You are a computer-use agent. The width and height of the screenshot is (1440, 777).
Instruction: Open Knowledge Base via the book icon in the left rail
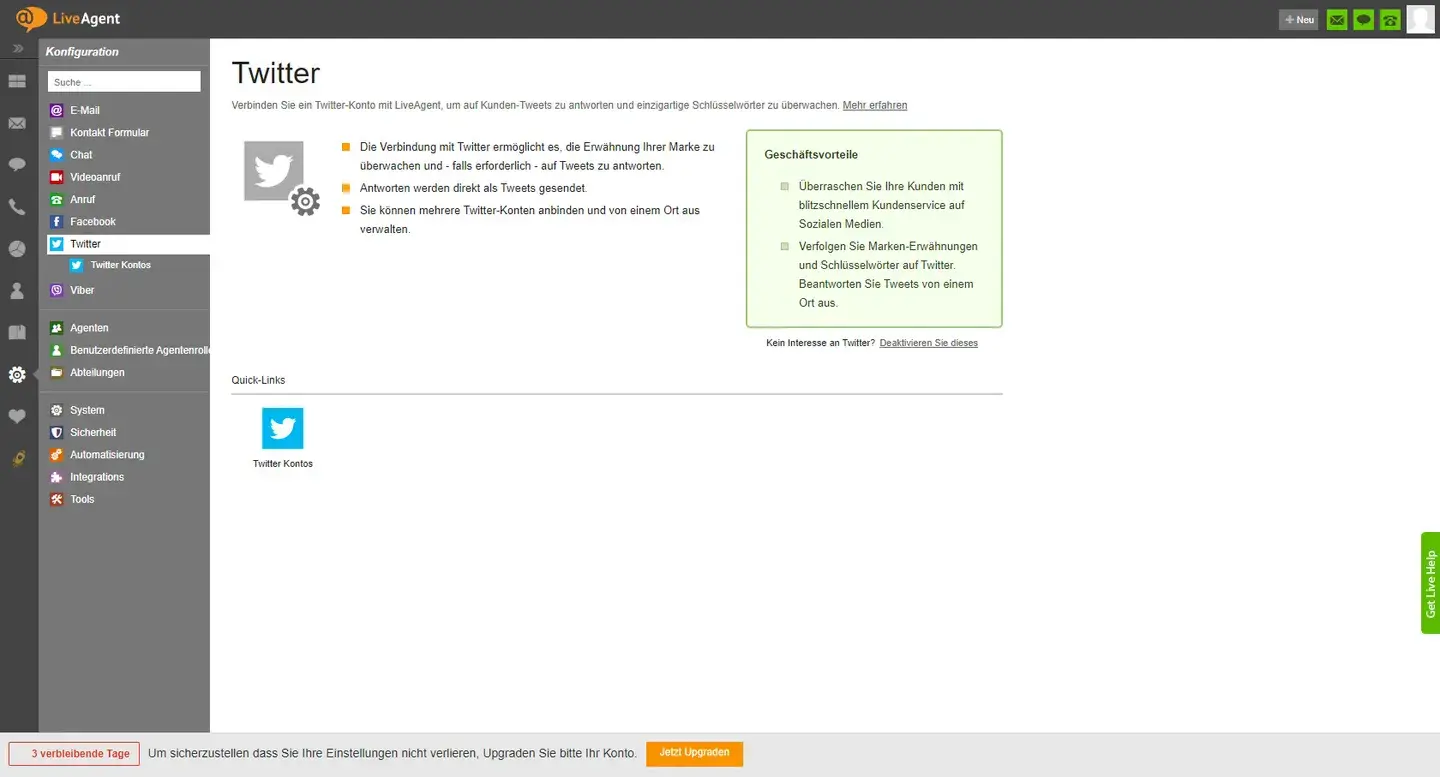click(17, 332)
